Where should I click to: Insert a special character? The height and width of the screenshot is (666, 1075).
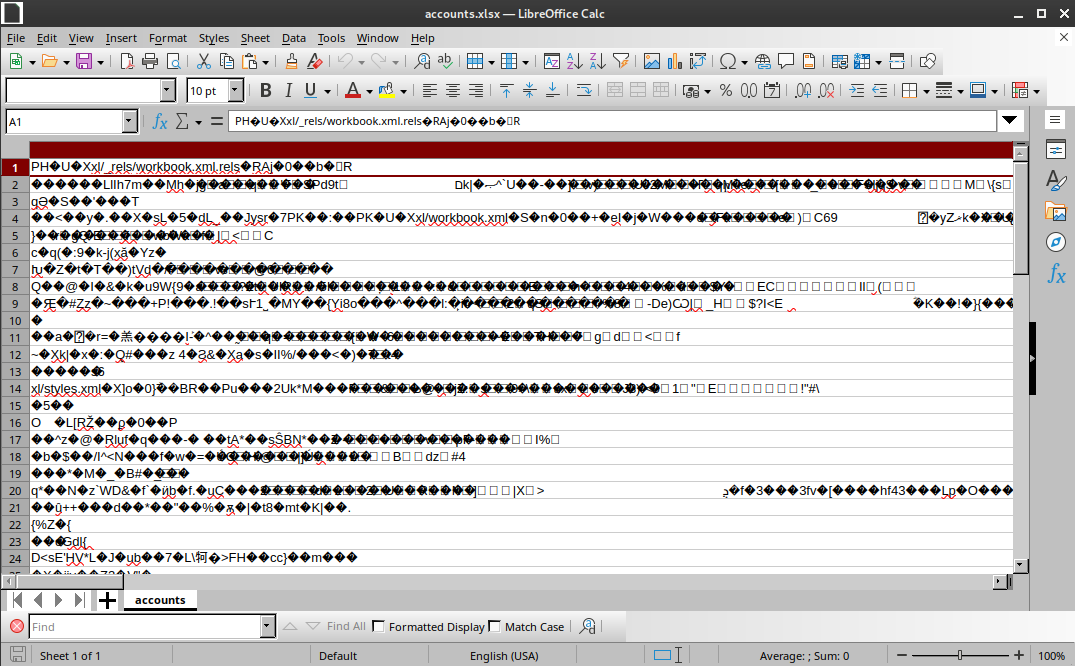(725, 61)
